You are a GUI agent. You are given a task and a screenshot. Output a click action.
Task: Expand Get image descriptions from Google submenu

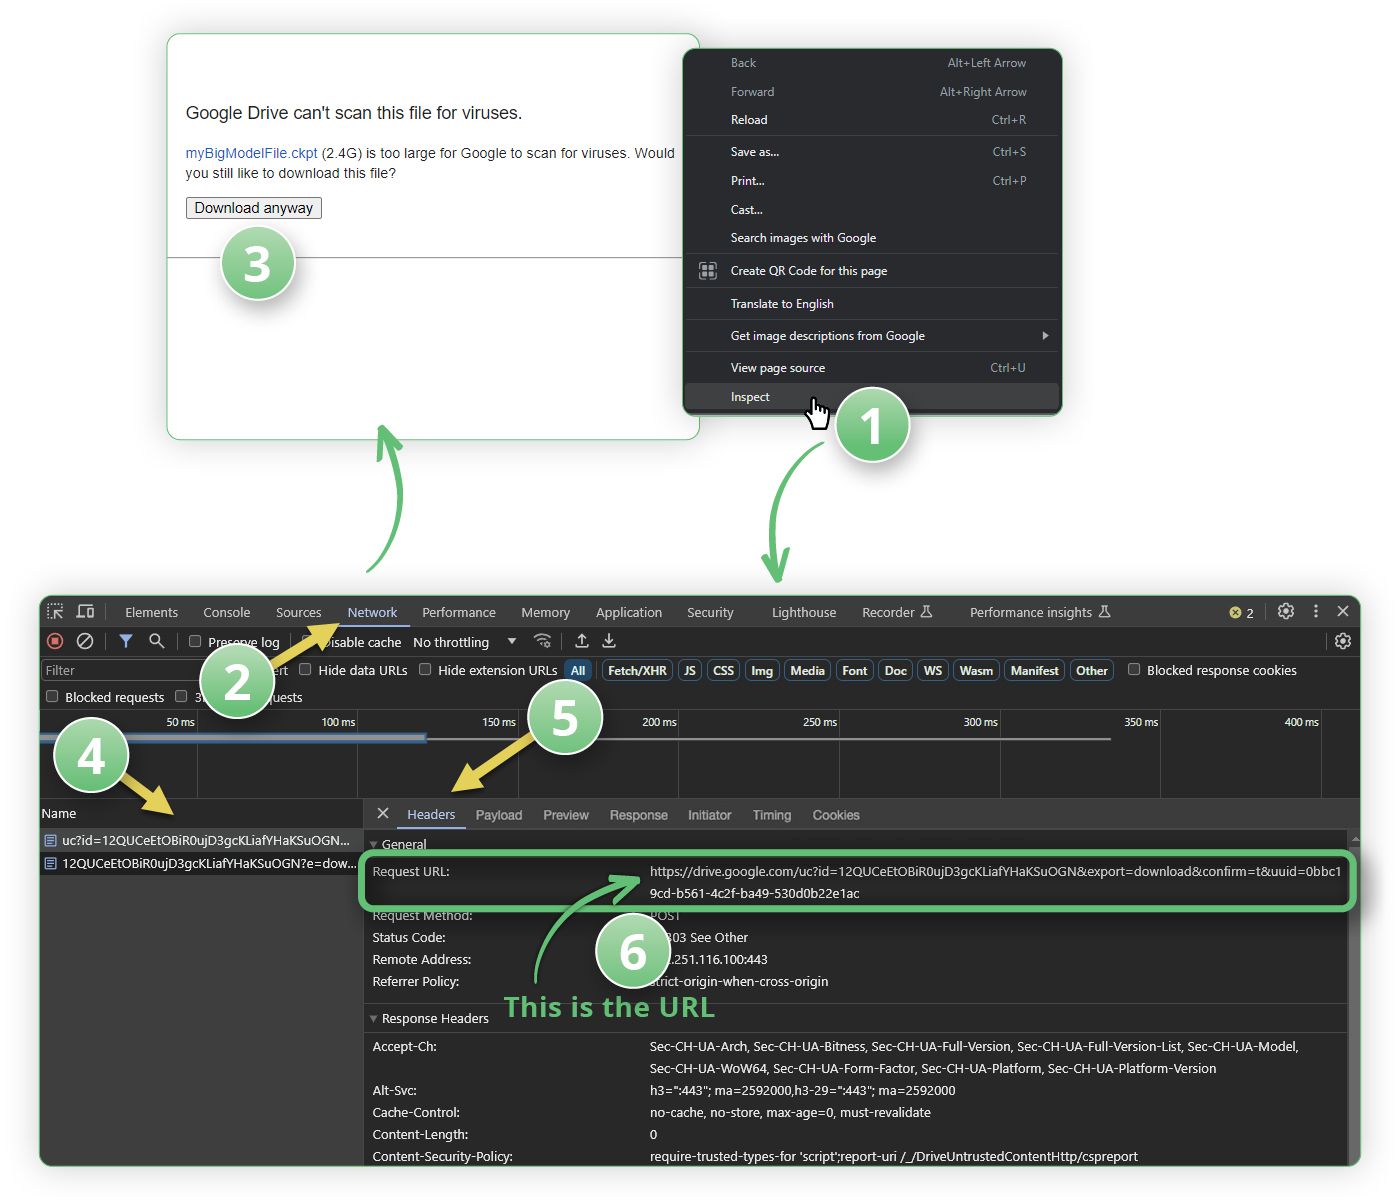[1045, 336]
